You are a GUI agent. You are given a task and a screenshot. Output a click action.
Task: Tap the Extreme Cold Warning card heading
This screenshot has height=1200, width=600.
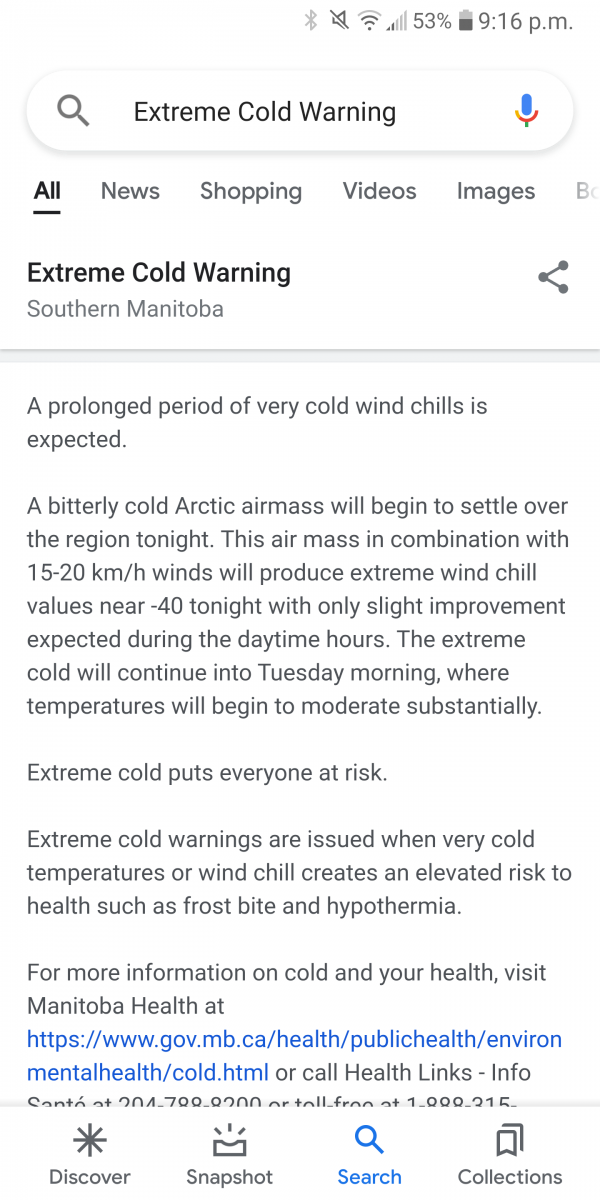coord(159,273)
